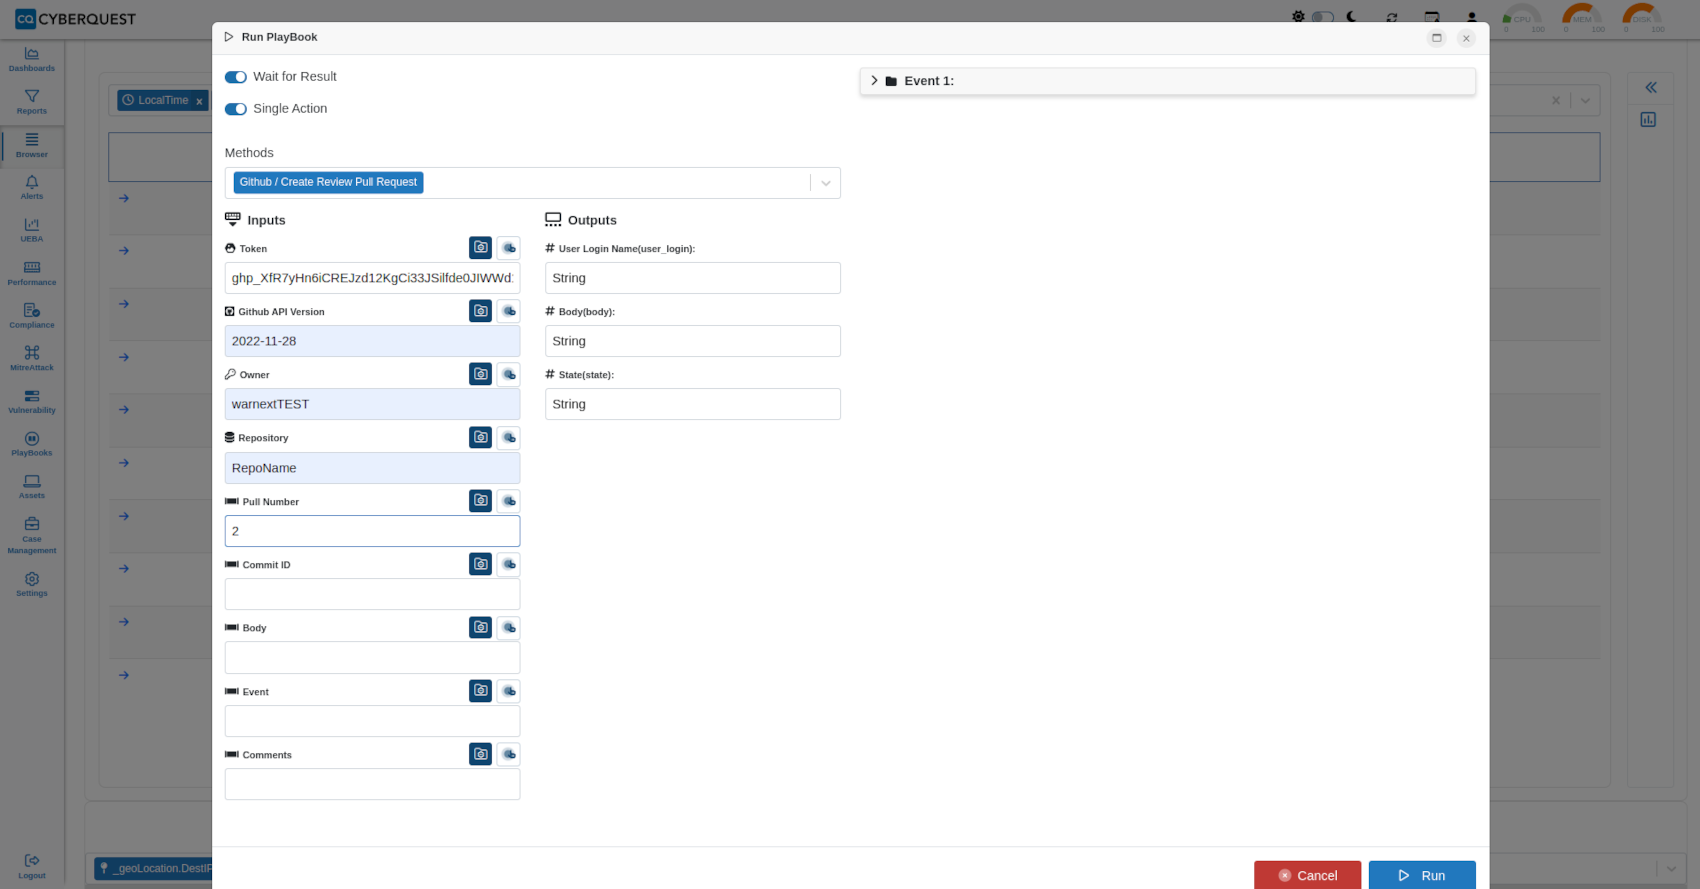This screenshot has width=1700, height=889.
Task: Maximize the Run PlayBook dialog
Action: 1437,38
